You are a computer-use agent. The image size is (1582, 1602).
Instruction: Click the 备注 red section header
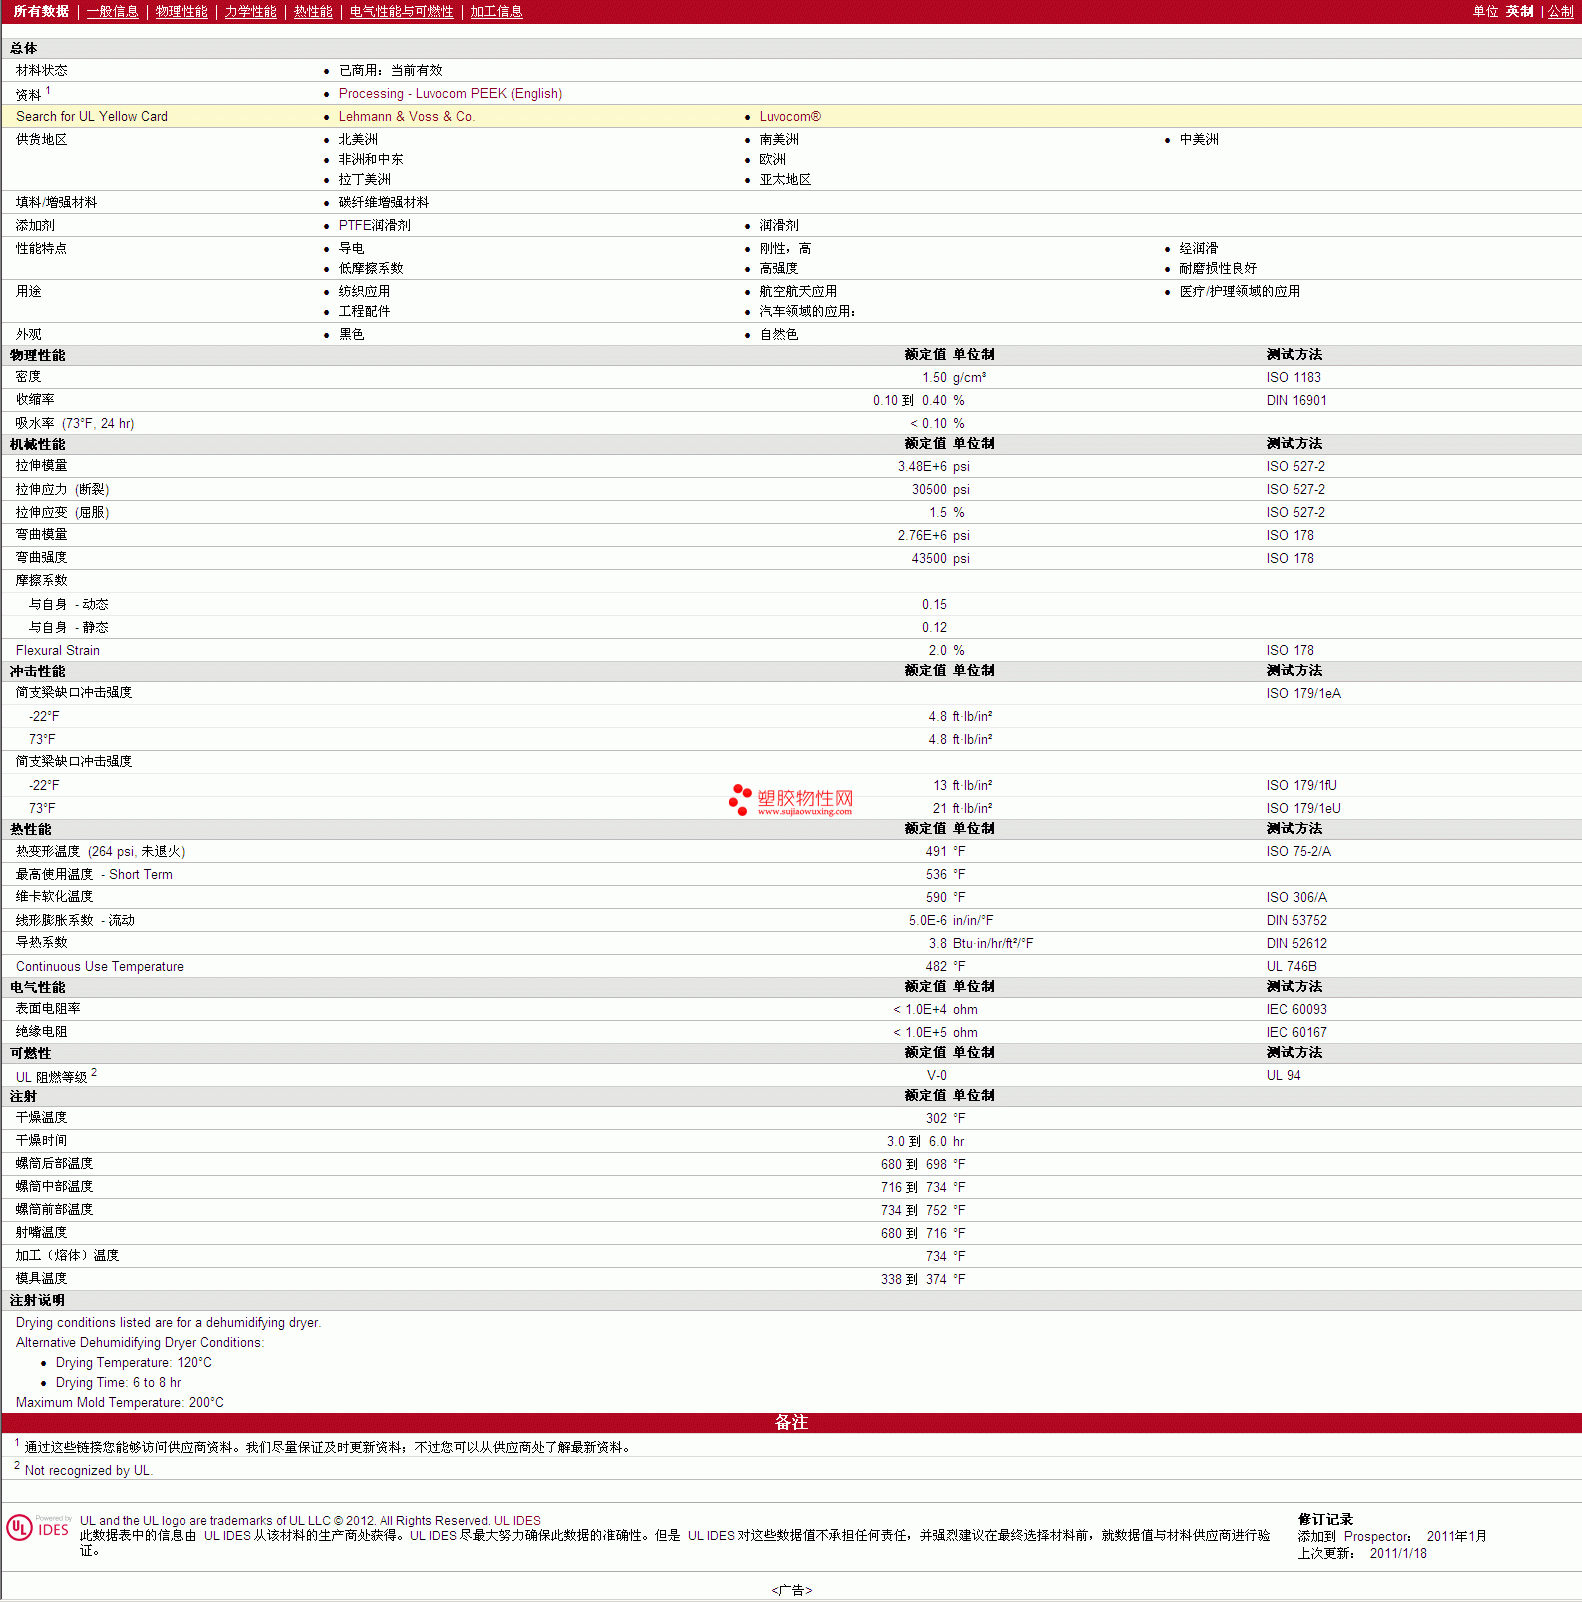pos(791,1423)
